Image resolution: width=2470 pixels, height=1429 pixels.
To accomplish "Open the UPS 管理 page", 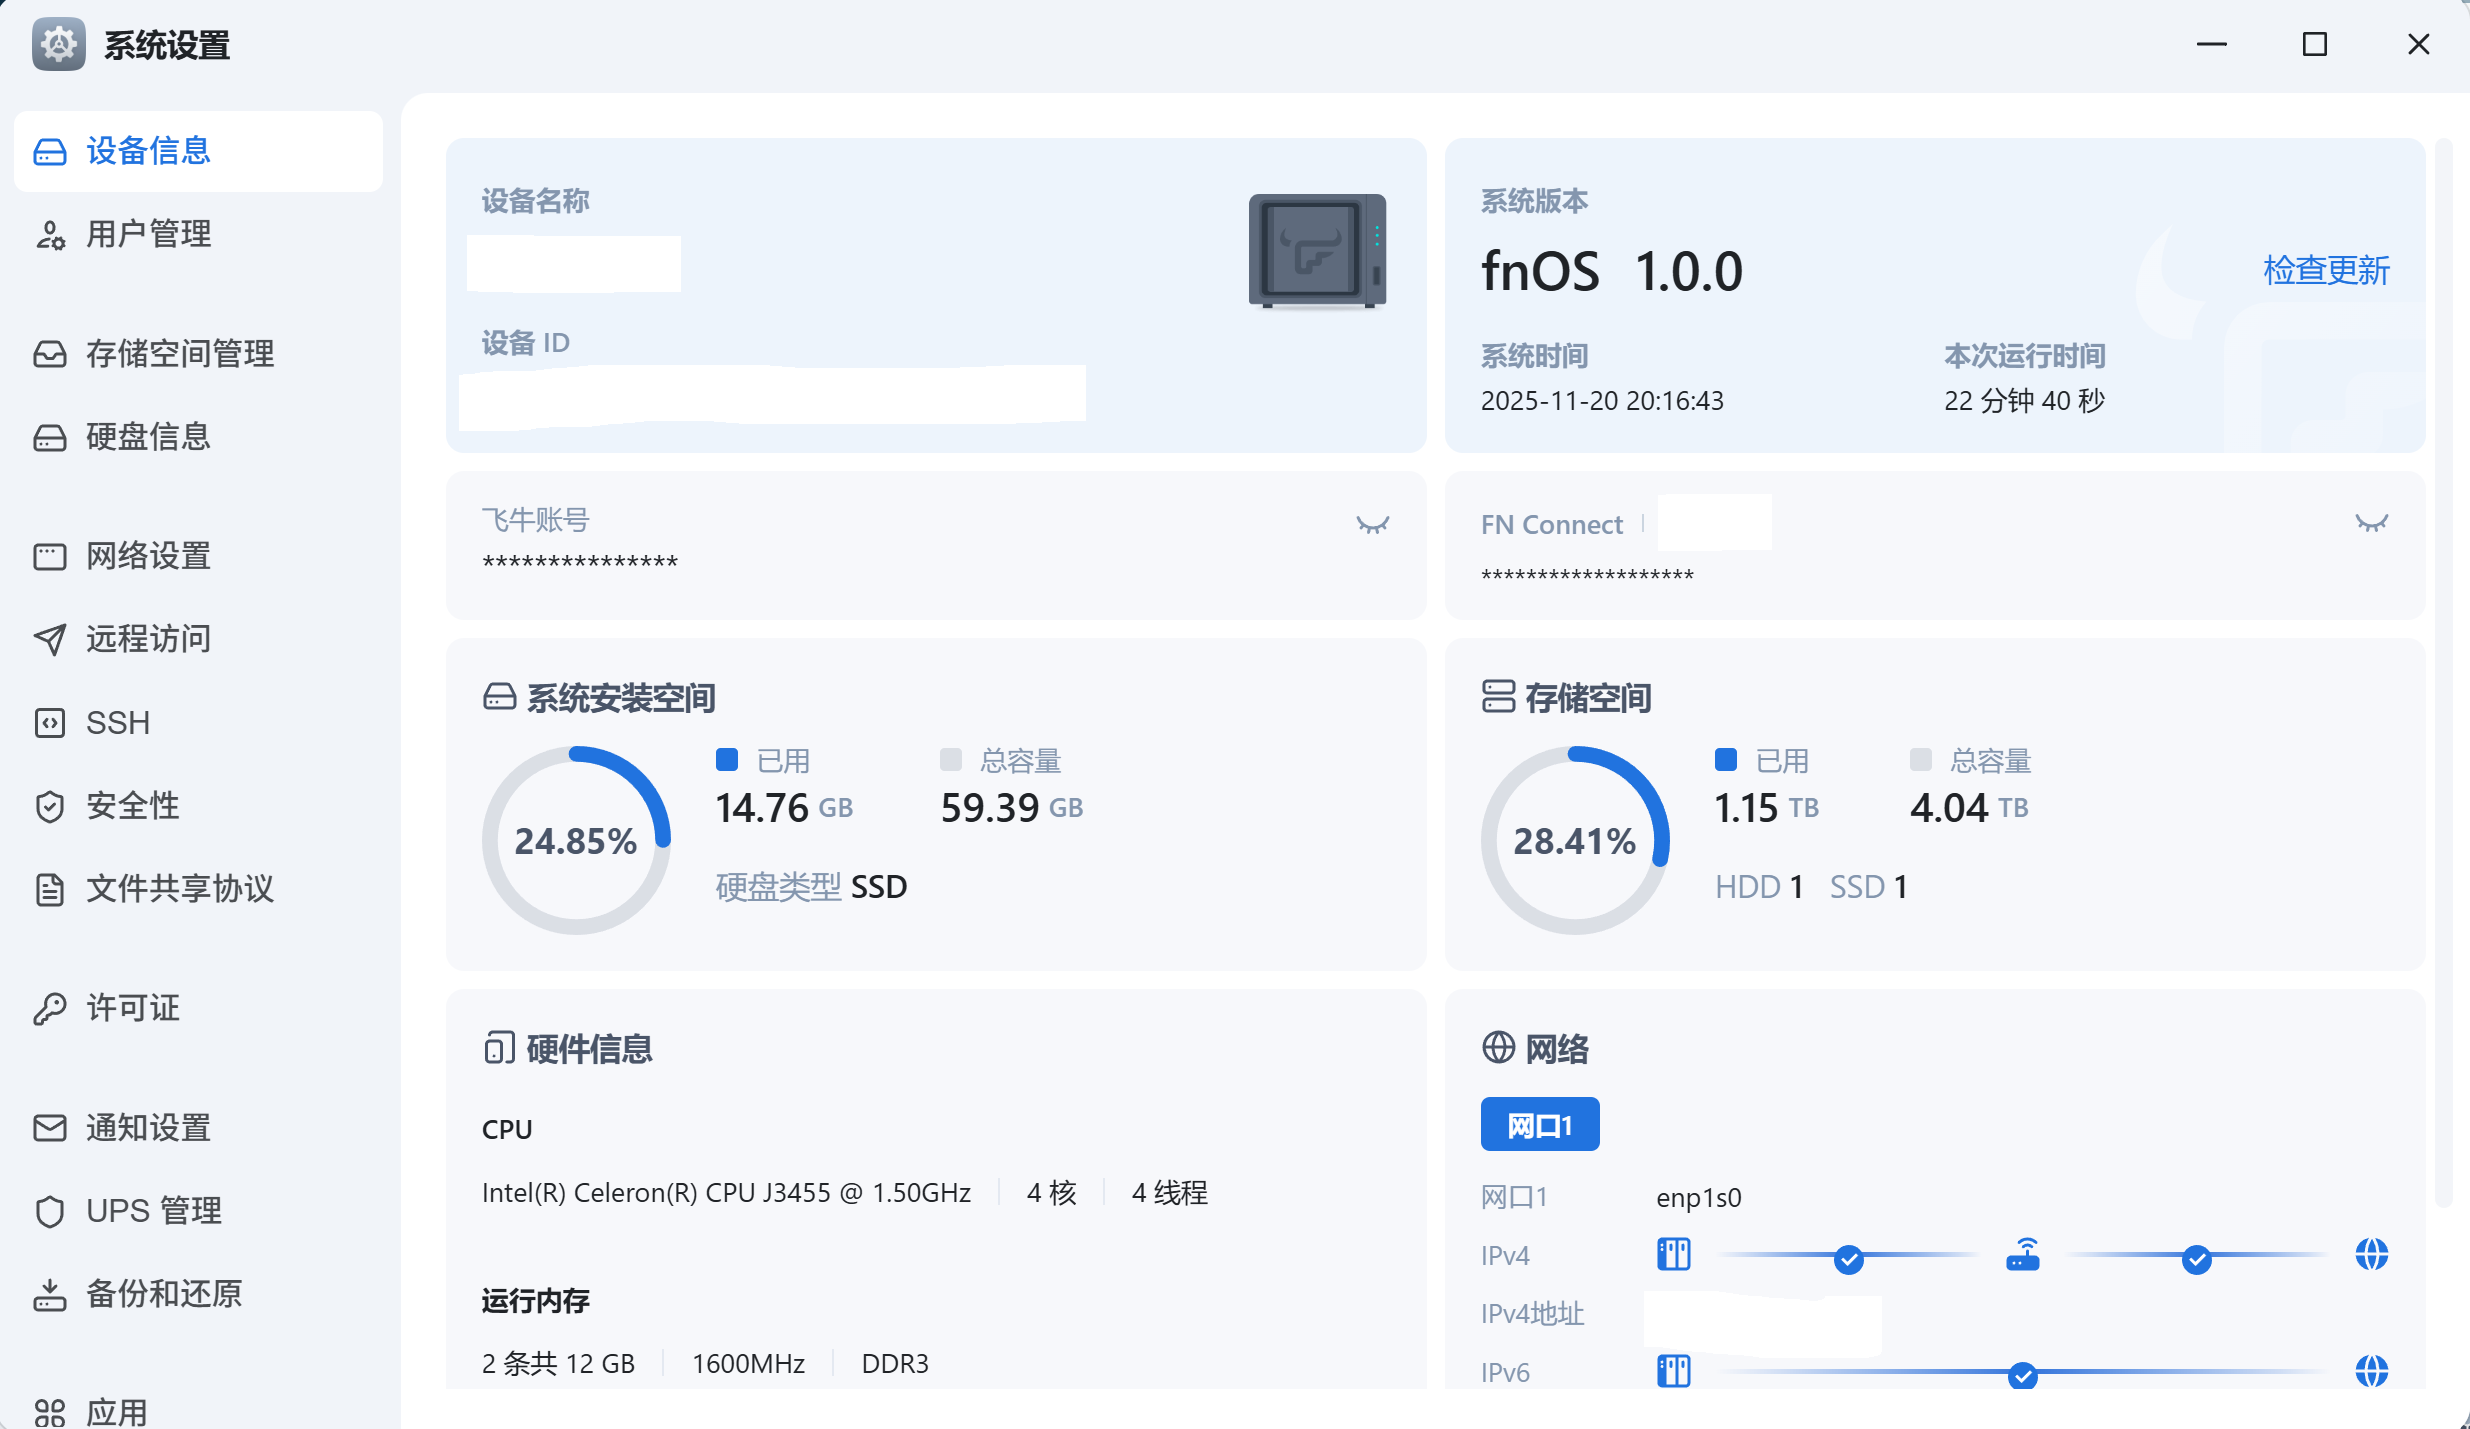I will (x=153, y=1211).
